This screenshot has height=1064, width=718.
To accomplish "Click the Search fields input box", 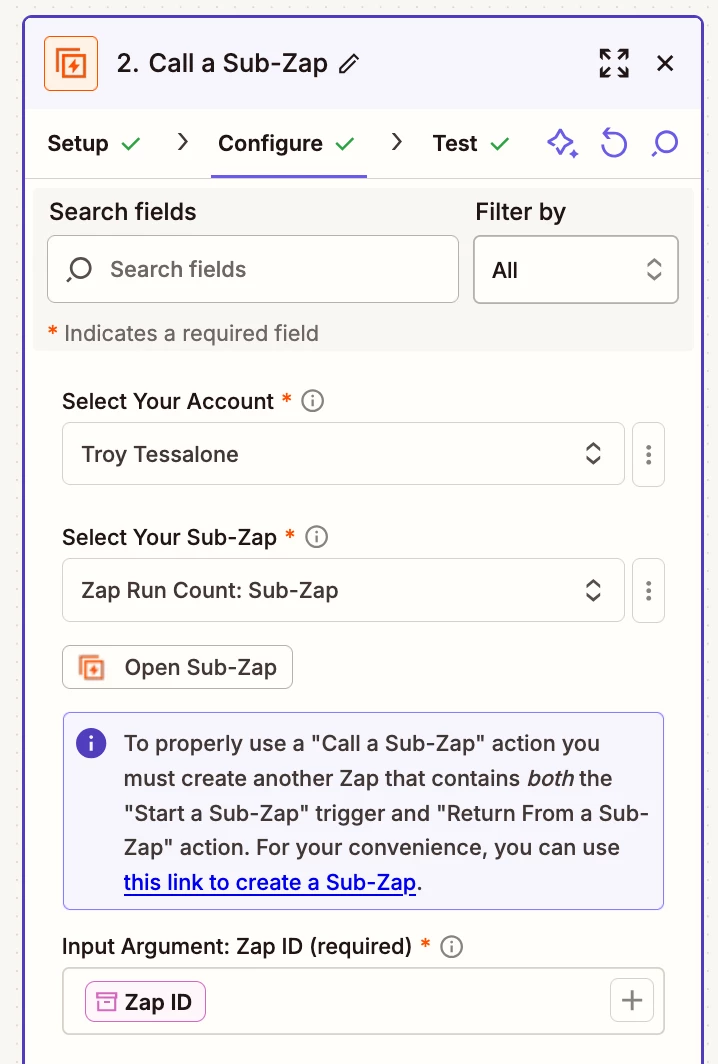I will point(253,269).
